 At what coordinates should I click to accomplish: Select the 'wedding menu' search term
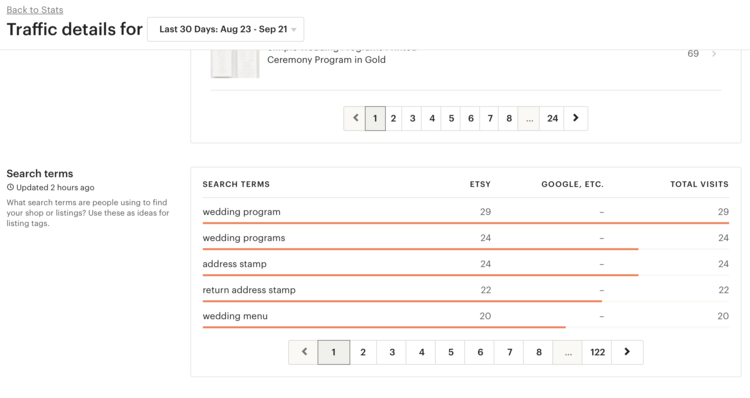click(235, 316)
